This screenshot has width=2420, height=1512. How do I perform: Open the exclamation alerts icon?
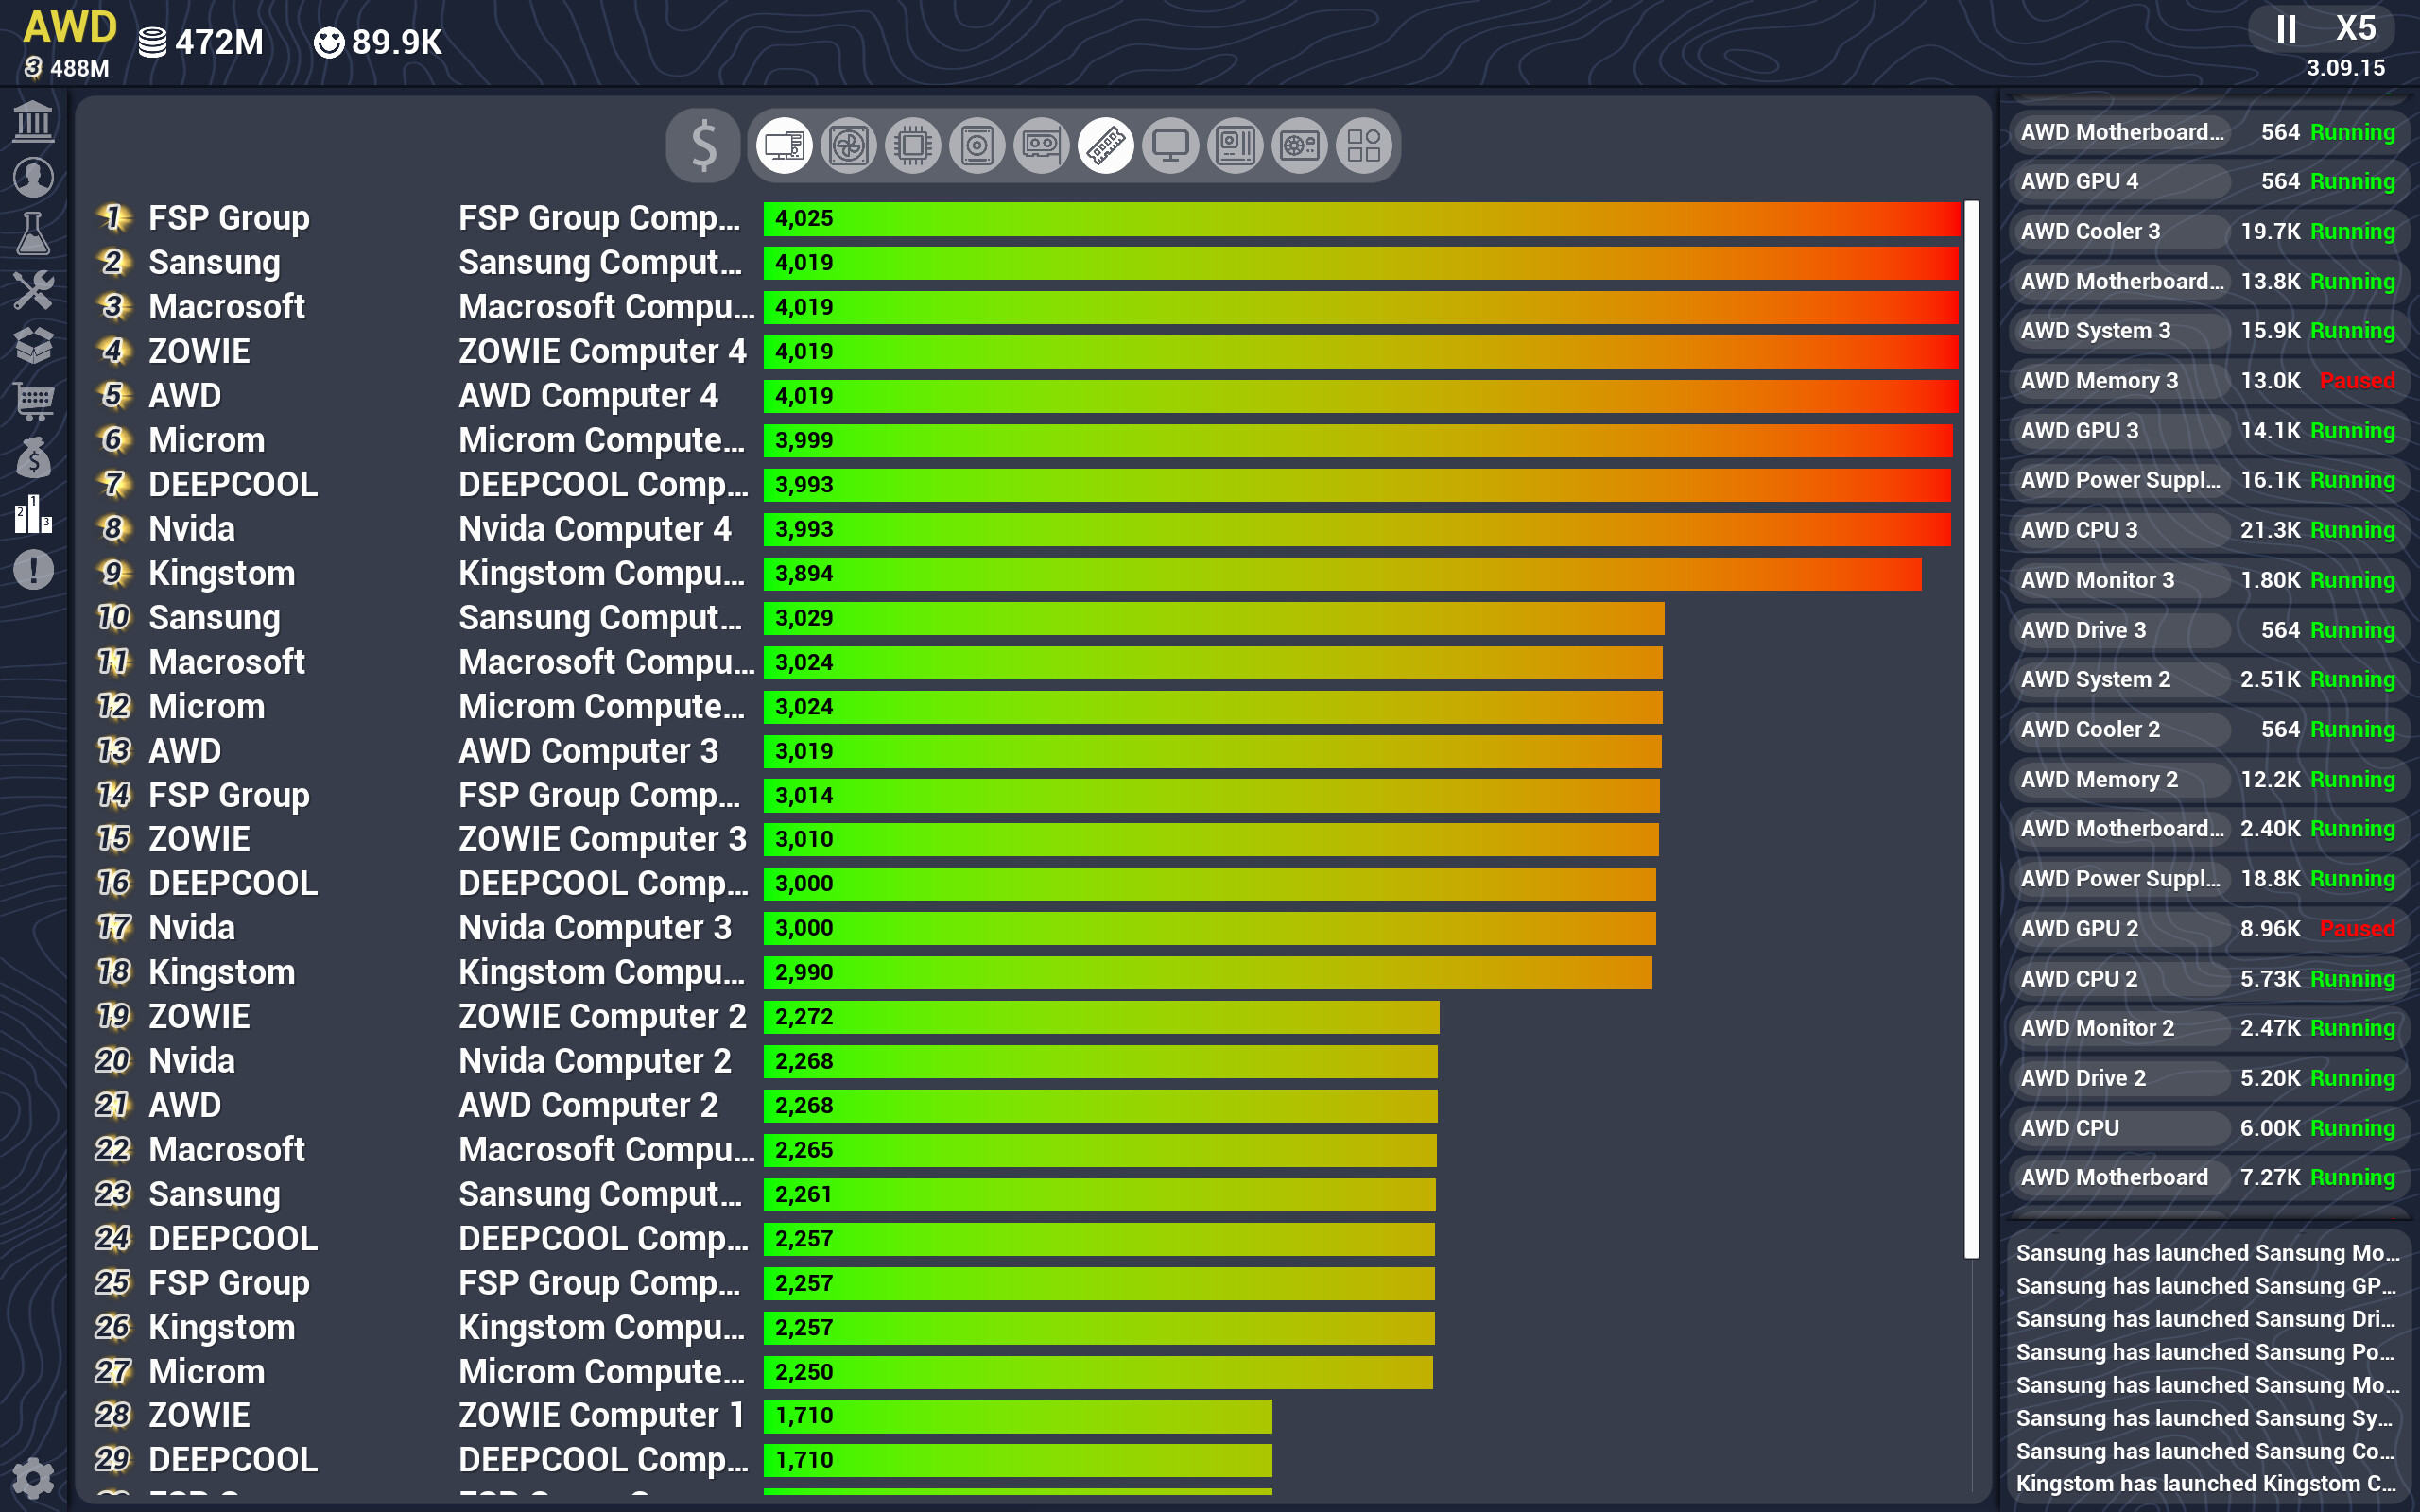[33, 571]
